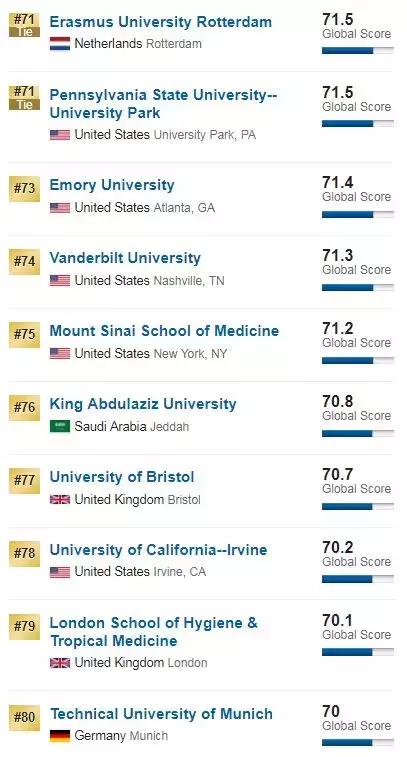Screen dimensions: 407x757
Task: Open London School of Hygiene & Tropical Medicine
Action: (x=154, y=631)
